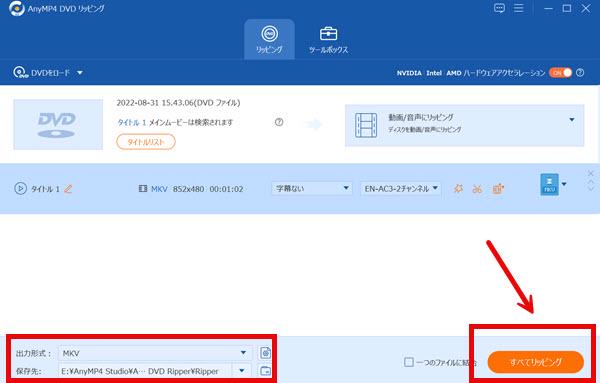
Task: Click the MKV format film icon in title row
Action: pyautogui.click(x=143, y=189)
